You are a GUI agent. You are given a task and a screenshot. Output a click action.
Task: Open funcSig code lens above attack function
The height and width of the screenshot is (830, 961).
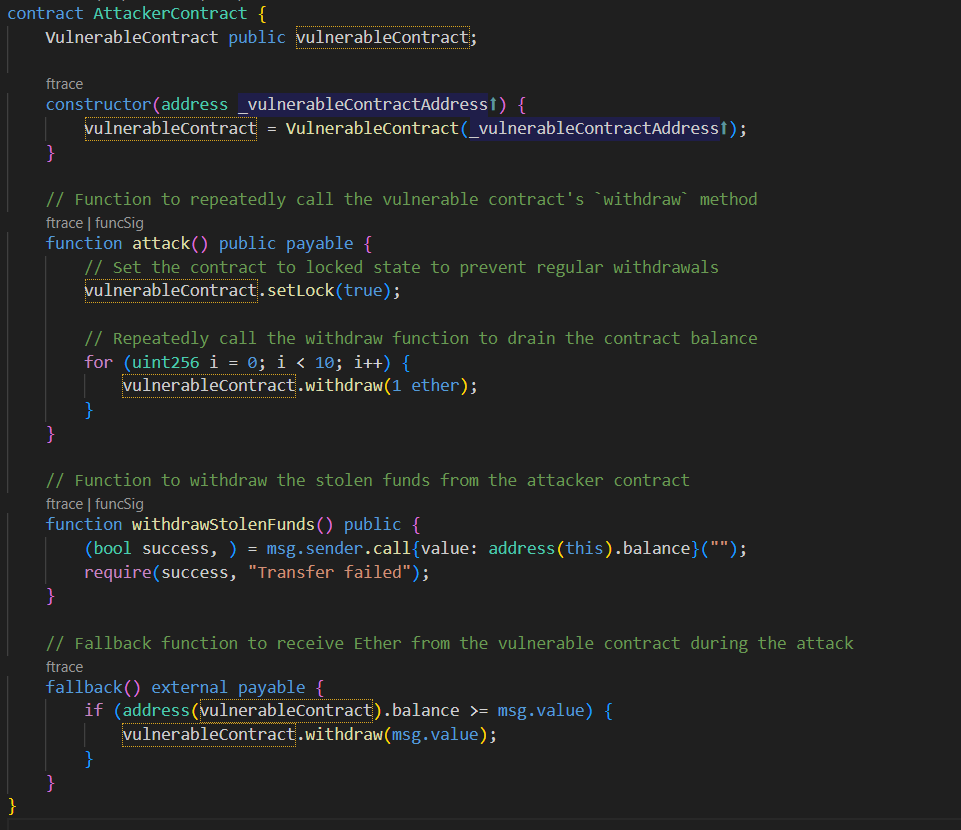pos(120,223)
